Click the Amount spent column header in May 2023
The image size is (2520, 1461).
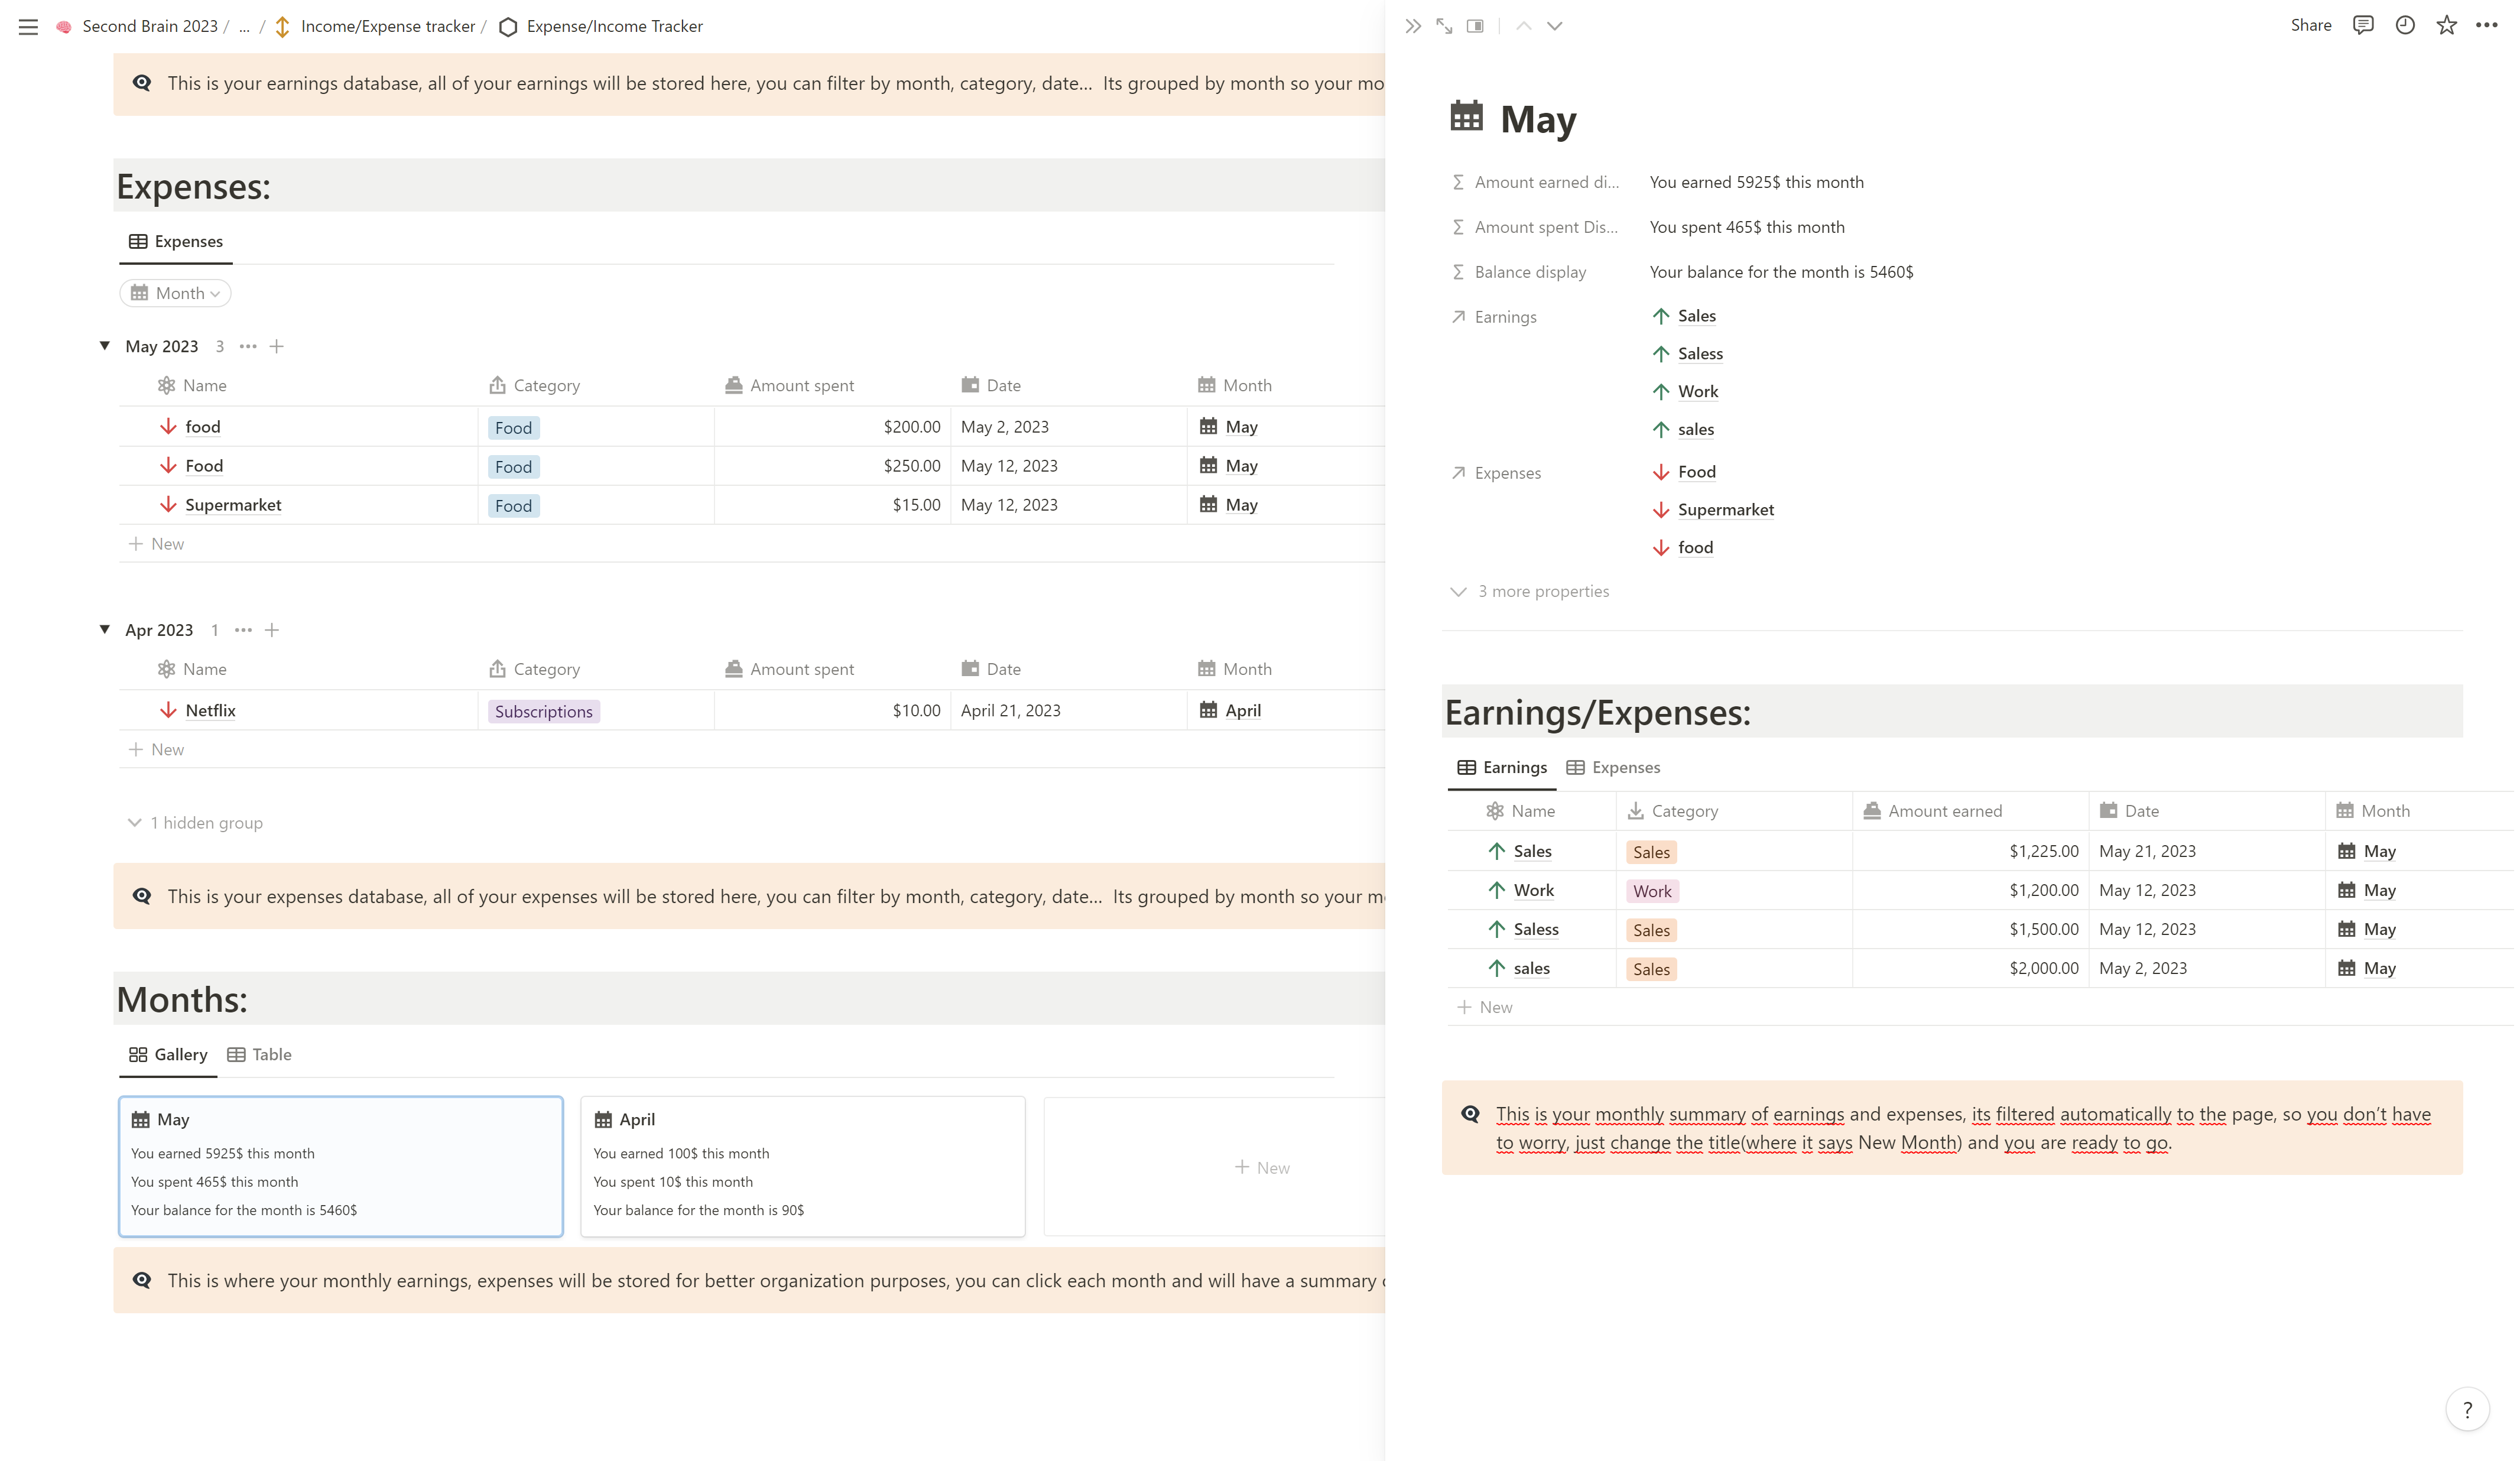[790, 386]
